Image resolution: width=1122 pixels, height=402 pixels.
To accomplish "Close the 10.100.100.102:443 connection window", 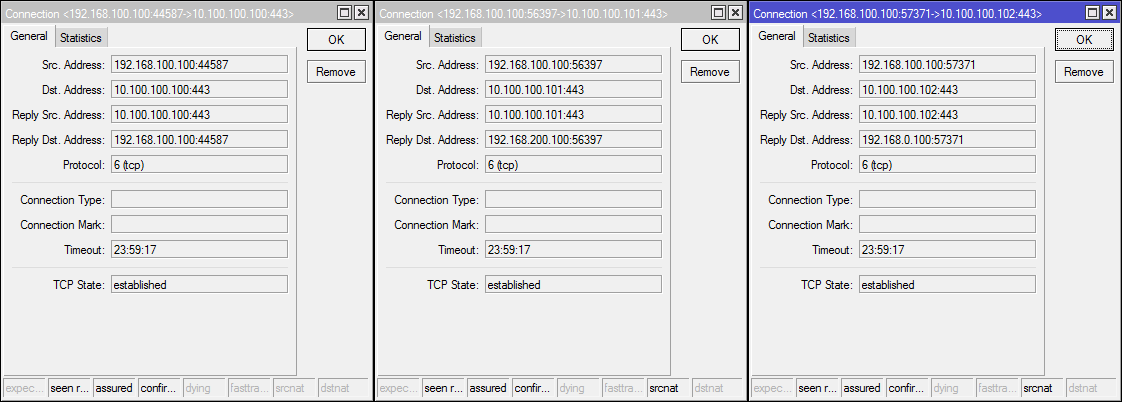I will tap(1109, 13).
